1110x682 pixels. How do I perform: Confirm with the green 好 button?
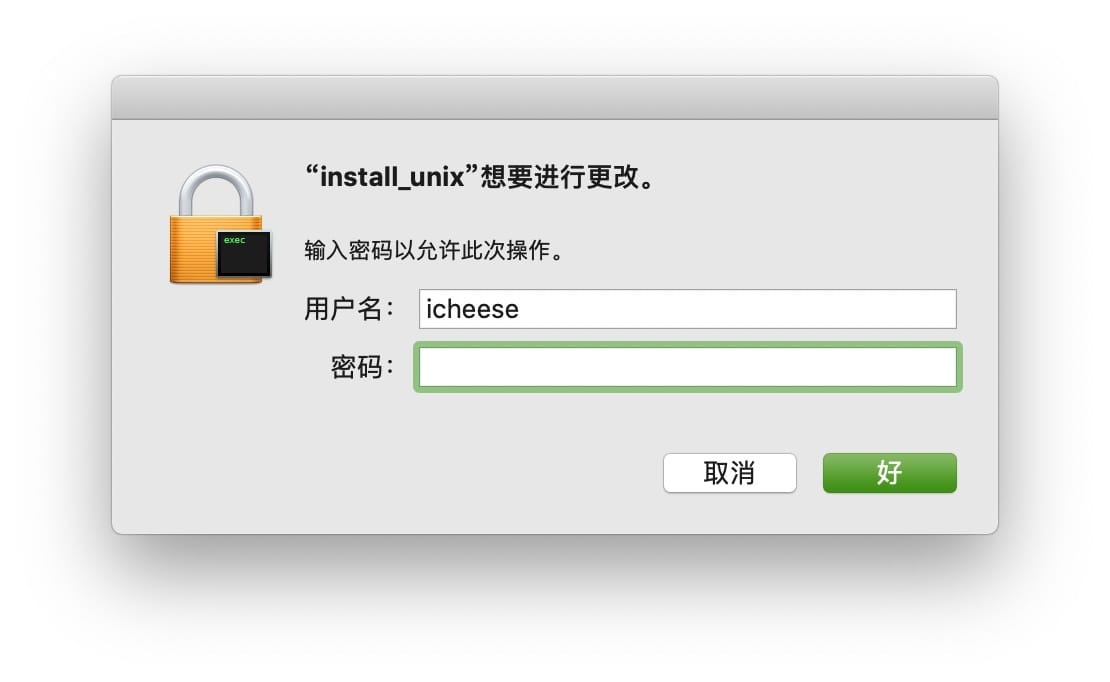tap(889, 473)
